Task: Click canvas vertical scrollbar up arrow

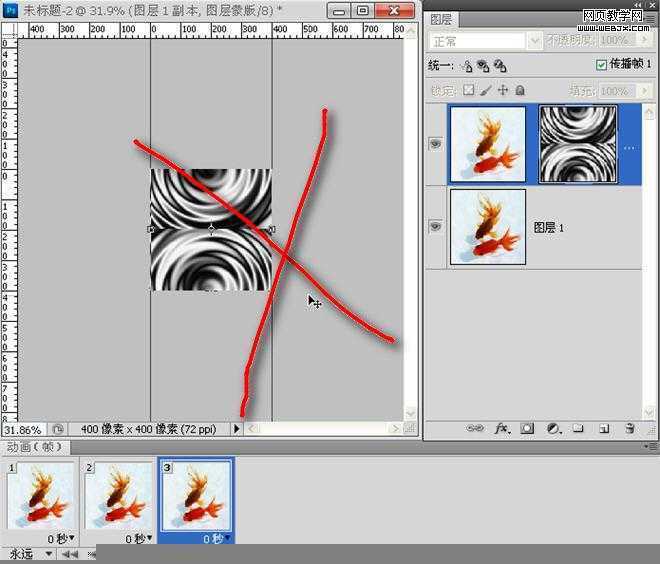Action: tap(410, 31)
